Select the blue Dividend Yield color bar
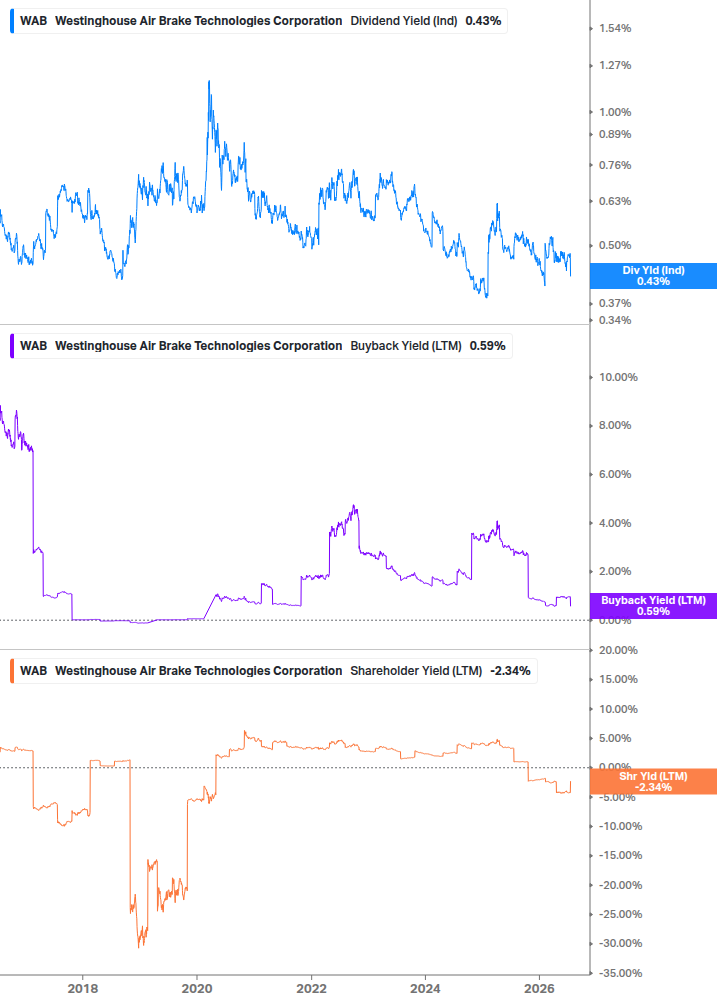Viewport: 717px width, 1005px height. pos(12,21)
